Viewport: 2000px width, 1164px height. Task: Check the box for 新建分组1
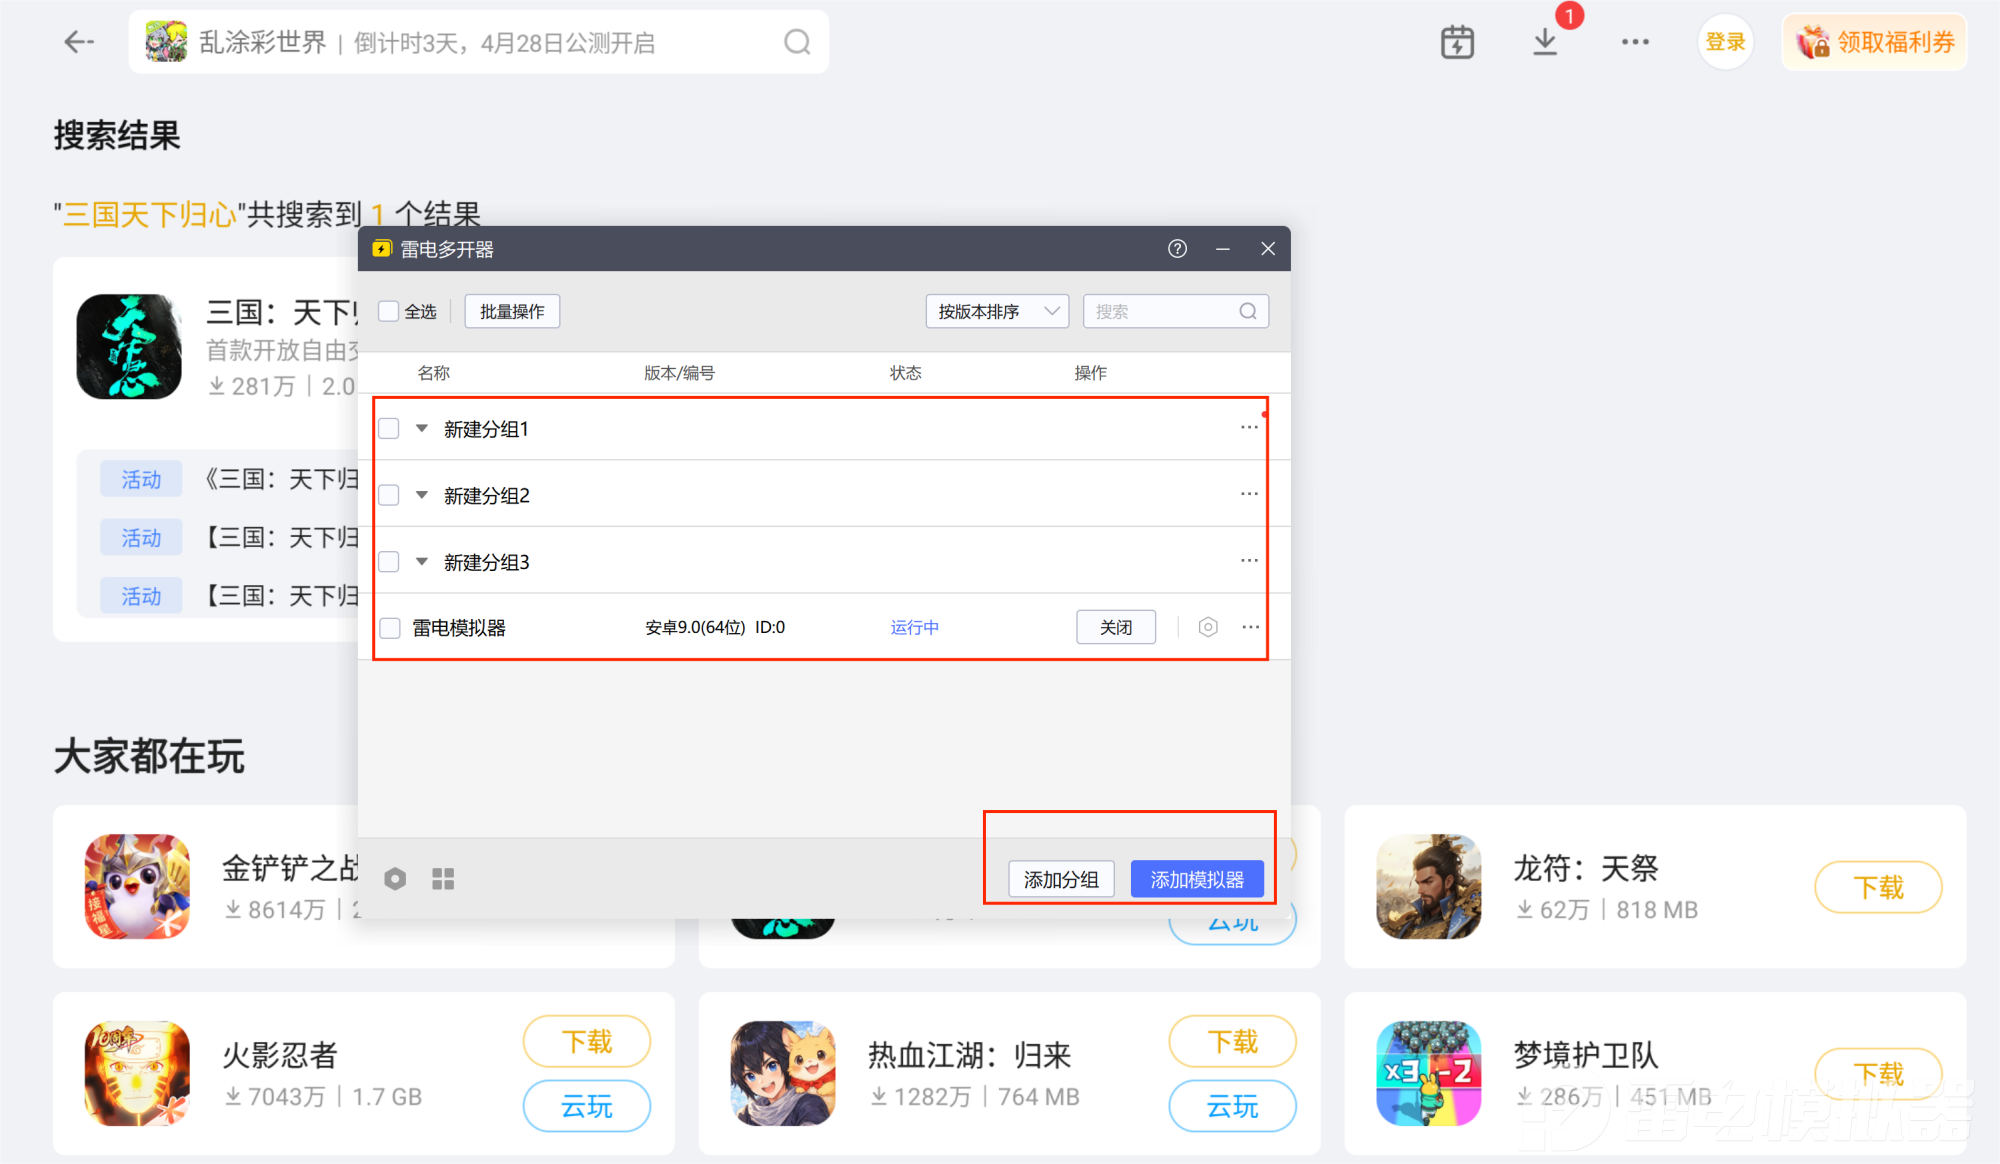point(389,429)
